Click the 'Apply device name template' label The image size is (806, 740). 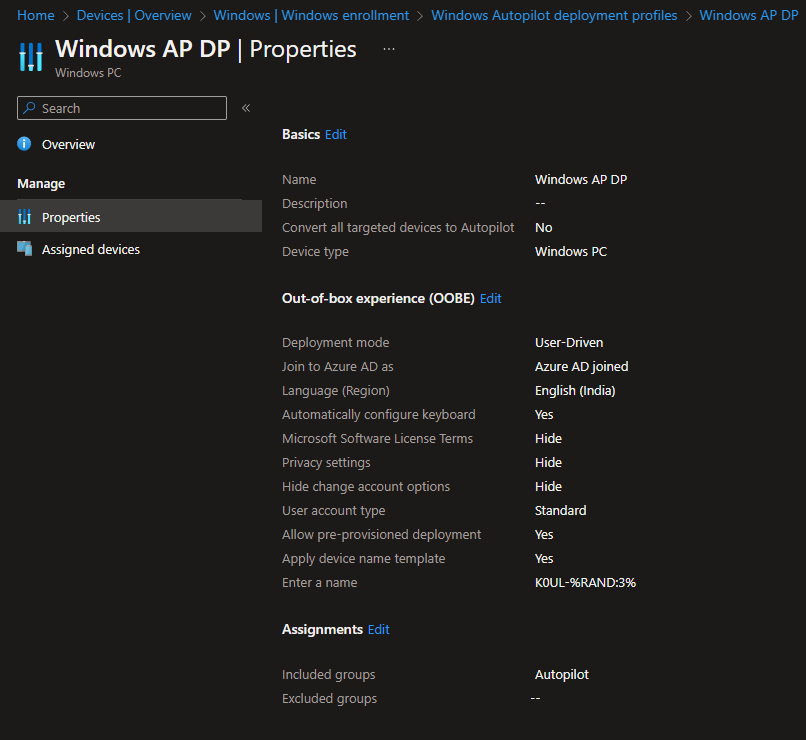point(363,559)
